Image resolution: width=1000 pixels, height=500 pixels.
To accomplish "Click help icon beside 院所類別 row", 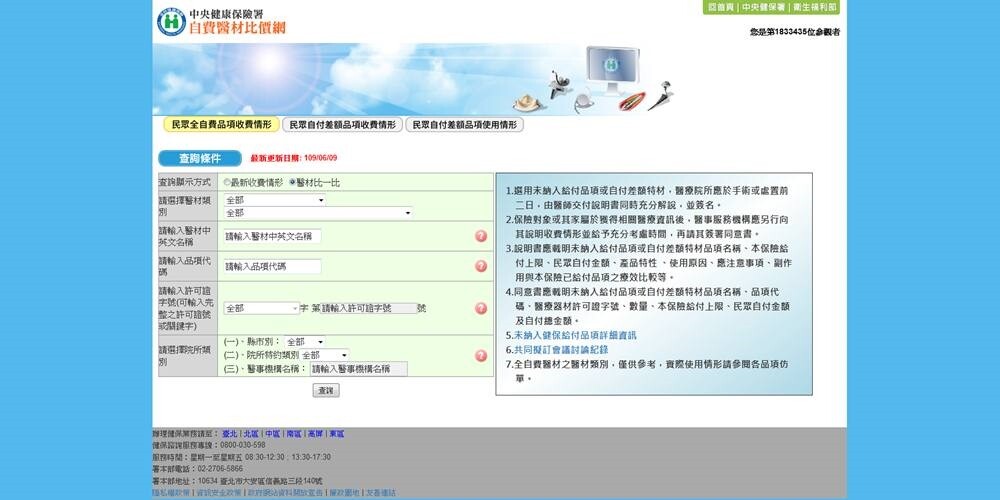I will click(481, 355).
